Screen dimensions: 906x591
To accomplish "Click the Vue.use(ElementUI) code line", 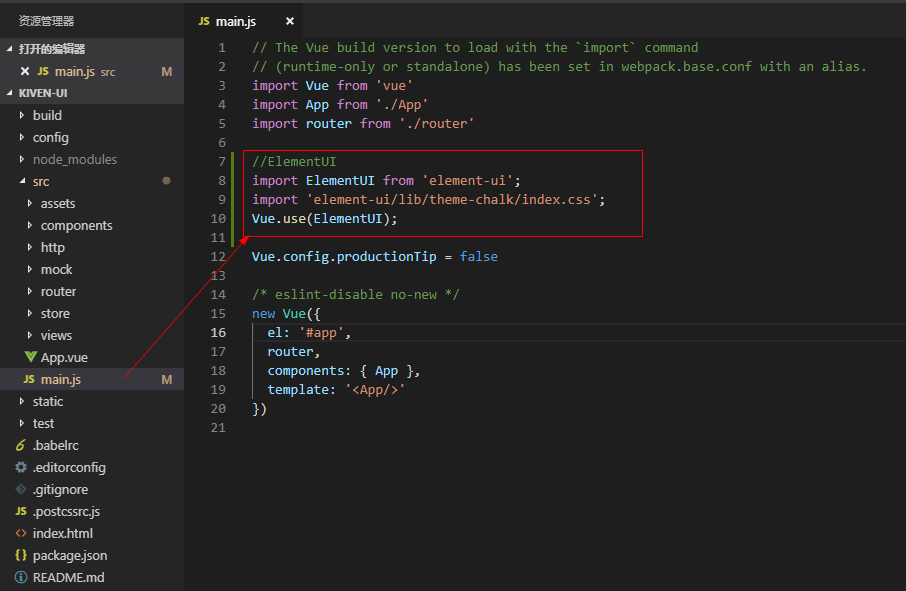I will tap(325, 219).
